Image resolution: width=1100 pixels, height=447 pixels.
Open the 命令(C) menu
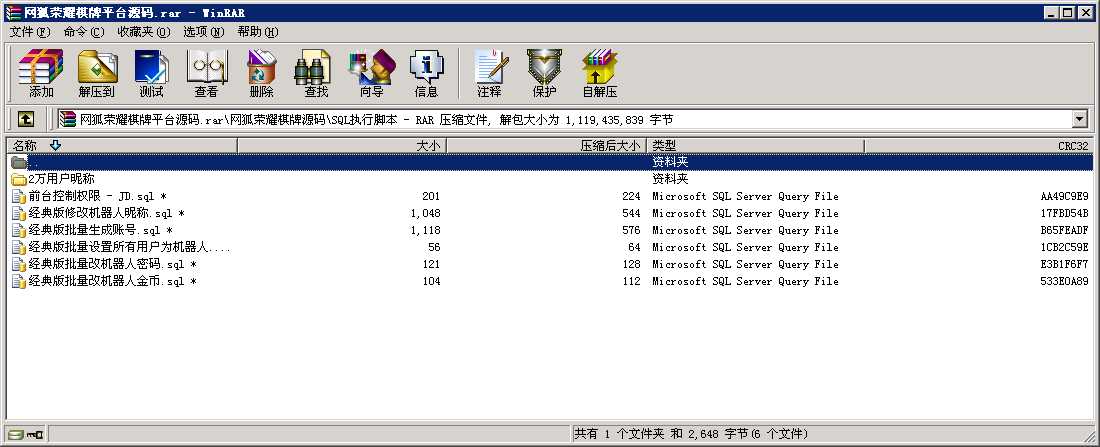click(x=83, y=32)
